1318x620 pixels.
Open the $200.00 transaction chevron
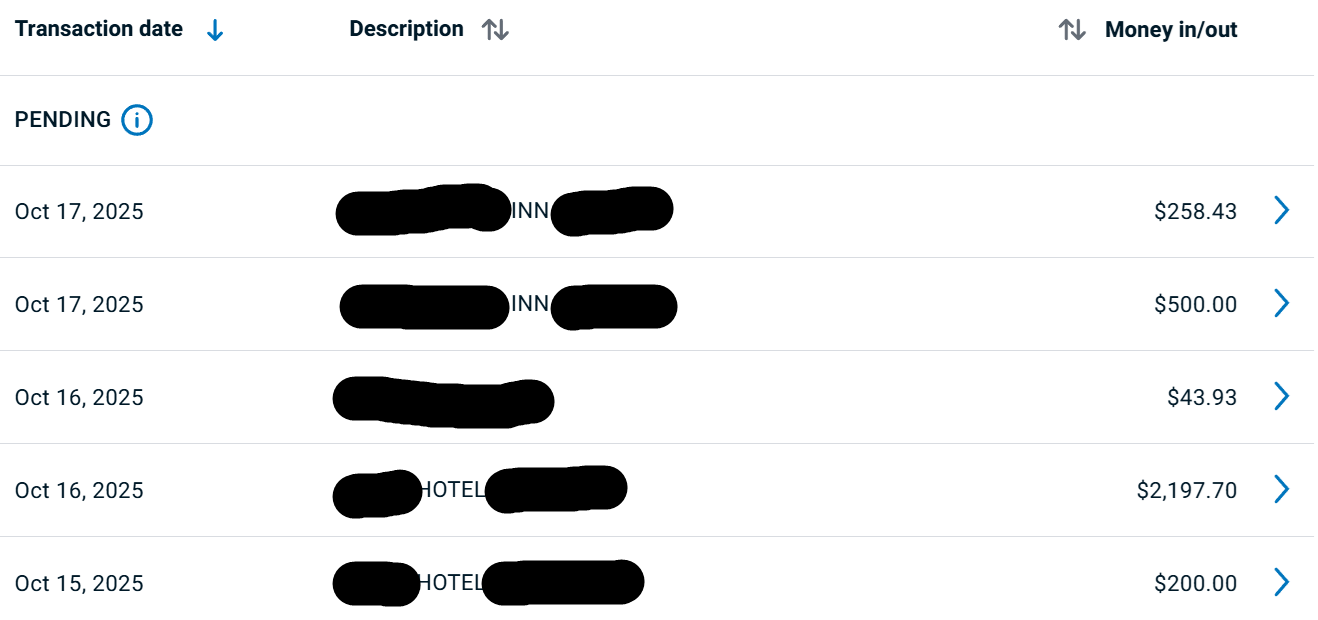(1281, 582)
